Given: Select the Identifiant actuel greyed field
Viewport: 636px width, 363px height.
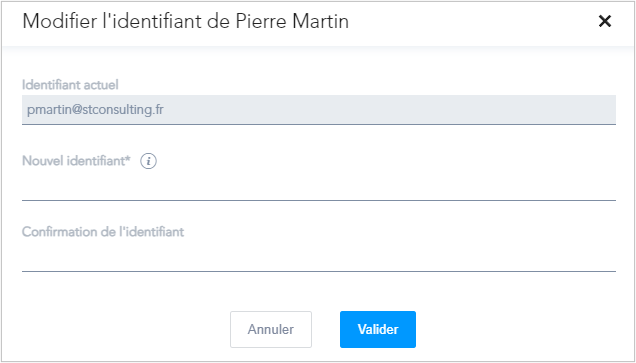Looking at the screenshot, I should (x=319, y=110).
